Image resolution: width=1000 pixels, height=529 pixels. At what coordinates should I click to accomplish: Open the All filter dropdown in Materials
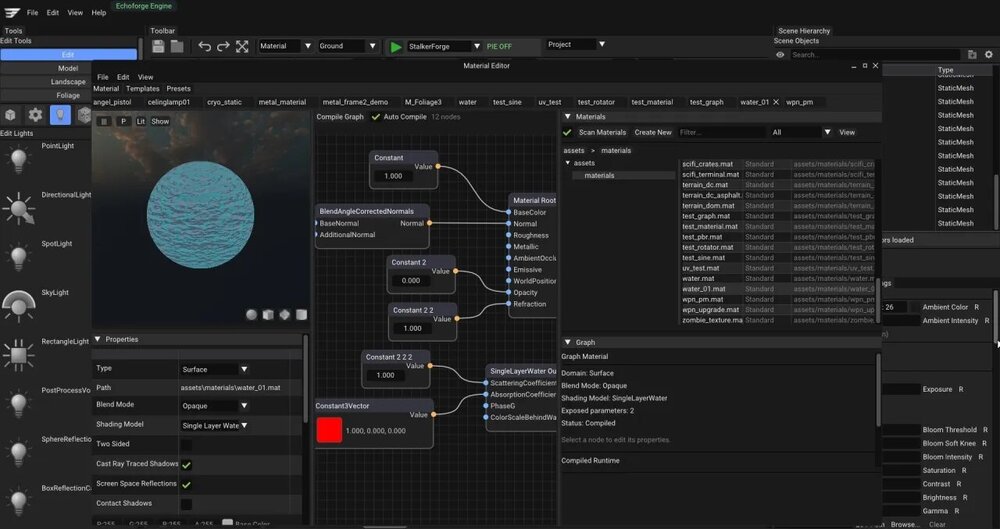point(801,132)
